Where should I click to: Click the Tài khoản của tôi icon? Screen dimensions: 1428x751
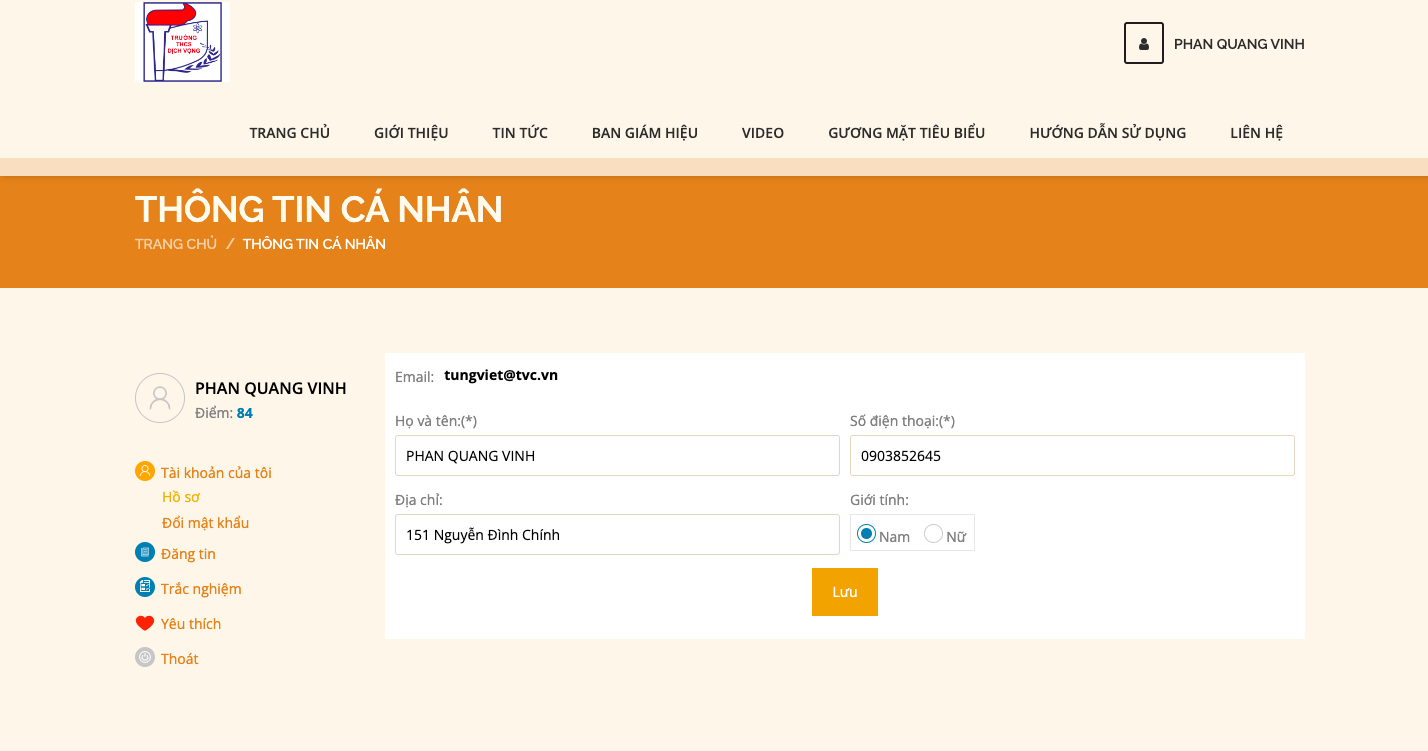tap(145, 472)
